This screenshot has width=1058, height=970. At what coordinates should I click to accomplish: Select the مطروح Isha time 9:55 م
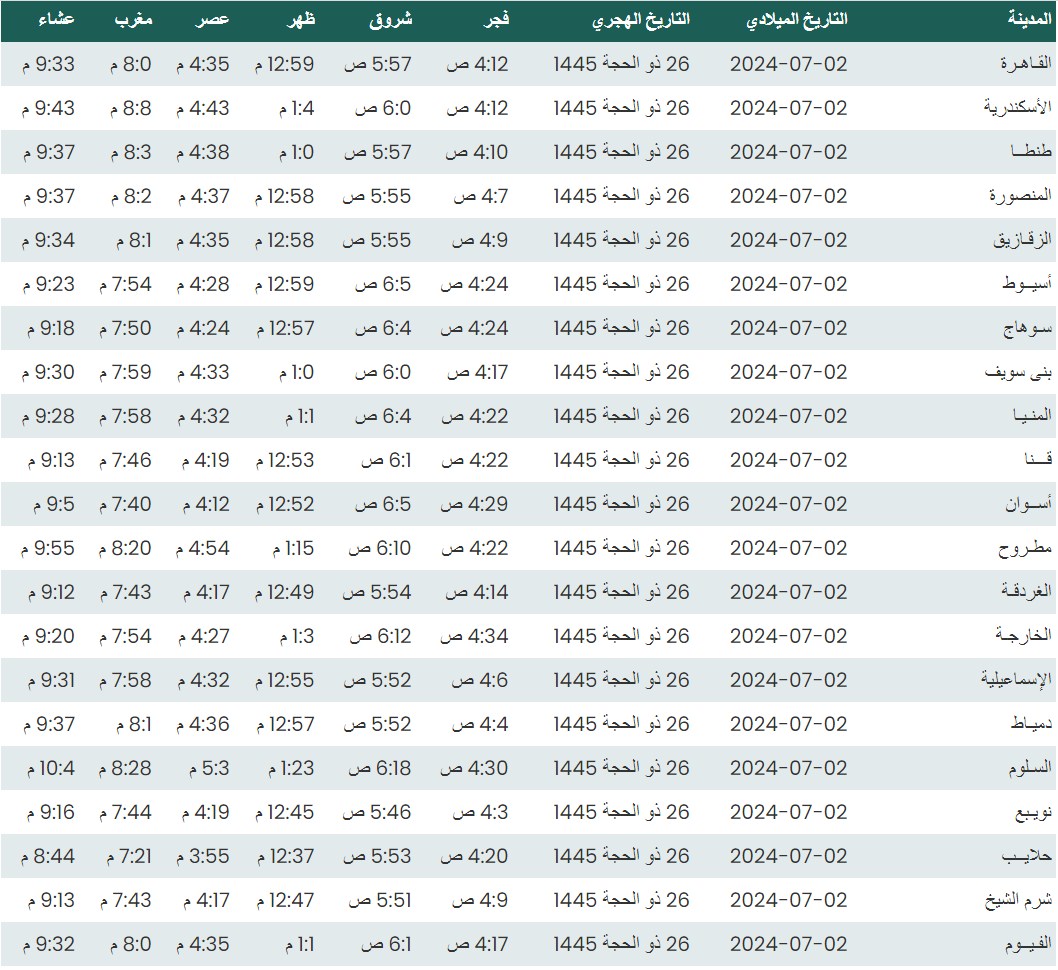click(x=48, y=548)
